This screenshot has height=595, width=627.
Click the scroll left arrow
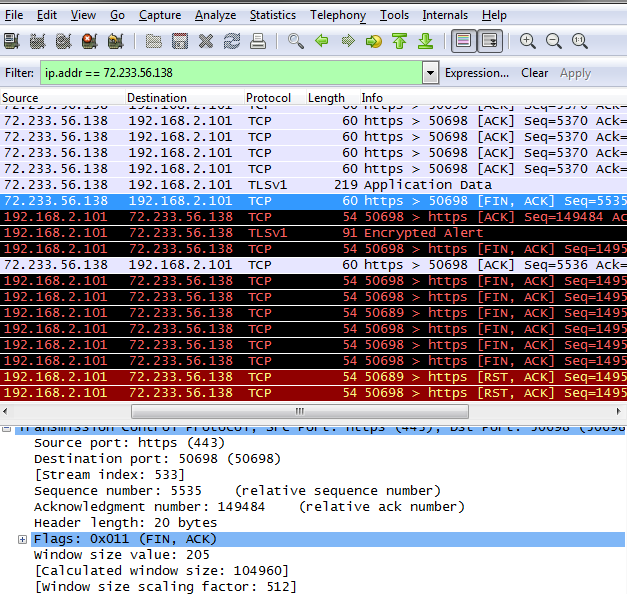coord(5,411)
